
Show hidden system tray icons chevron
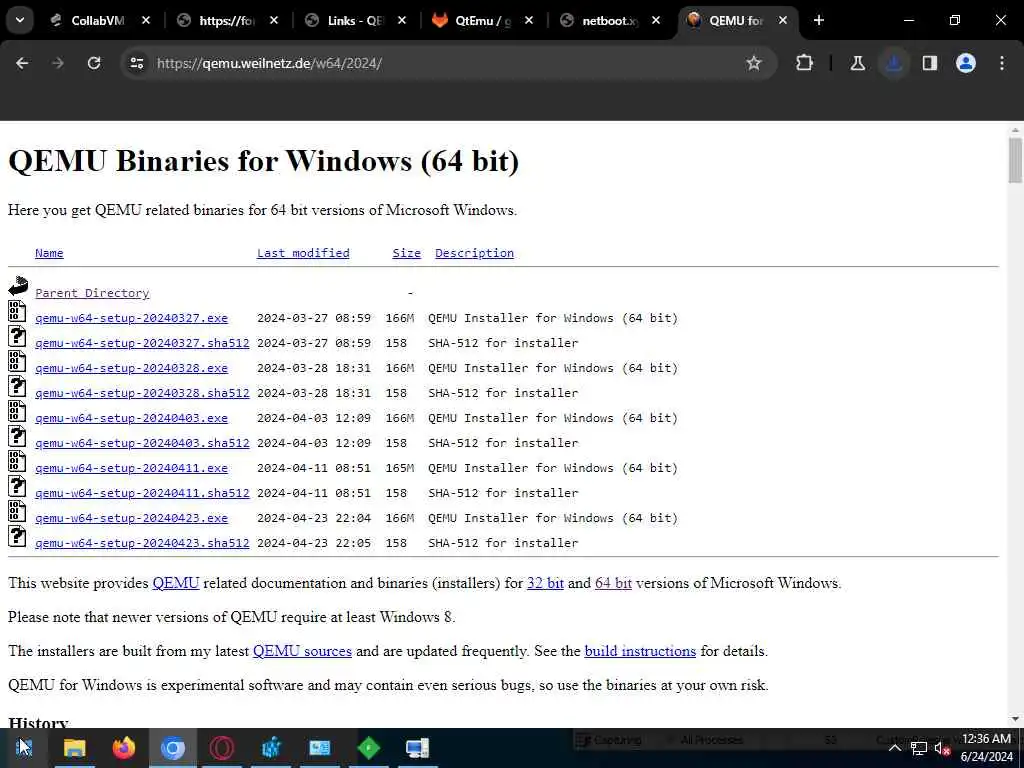895,748
